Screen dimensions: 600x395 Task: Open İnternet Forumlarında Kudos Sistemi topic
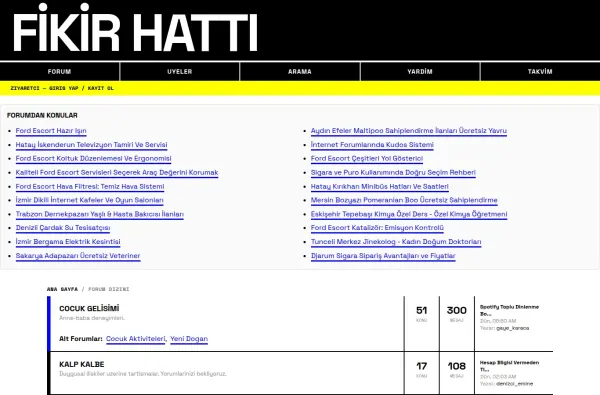click(x=372, y=145)
